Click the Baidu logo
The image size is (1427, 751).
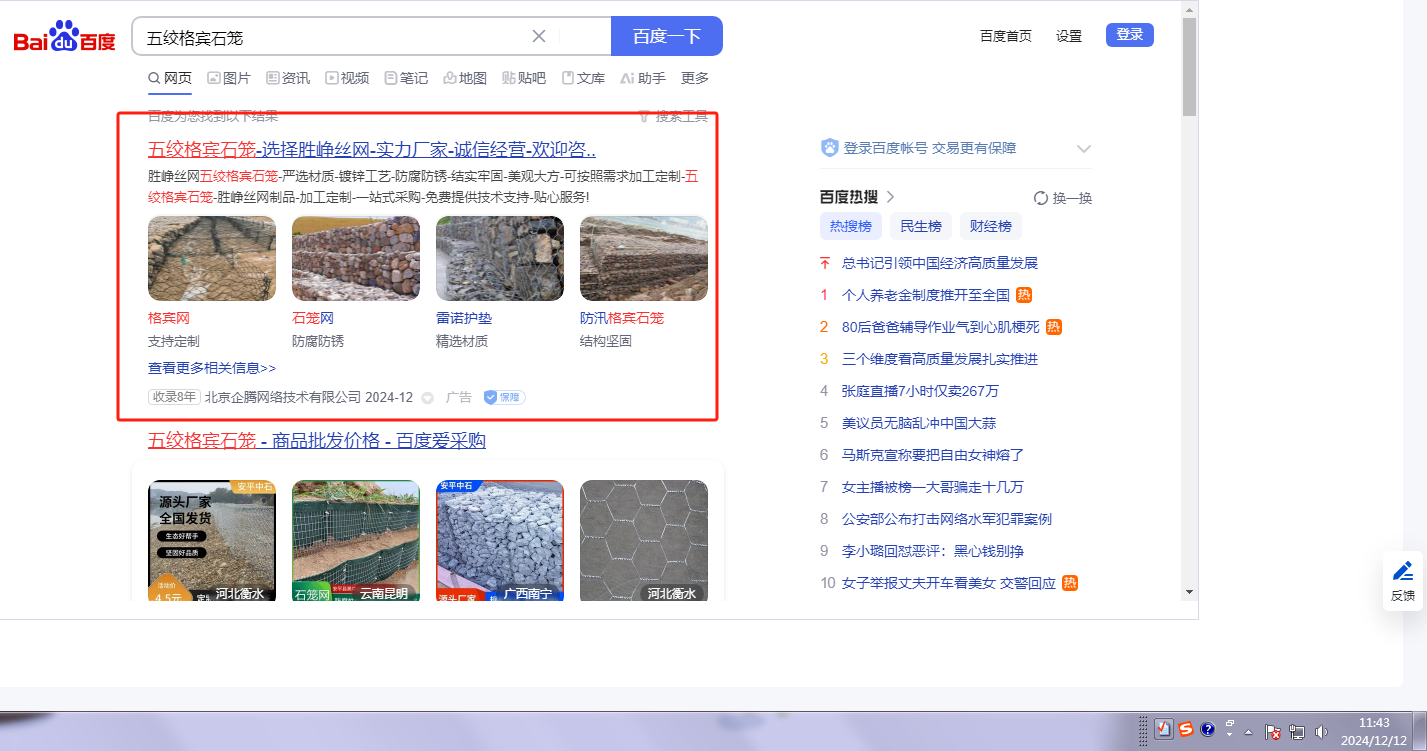pos(64,38)
